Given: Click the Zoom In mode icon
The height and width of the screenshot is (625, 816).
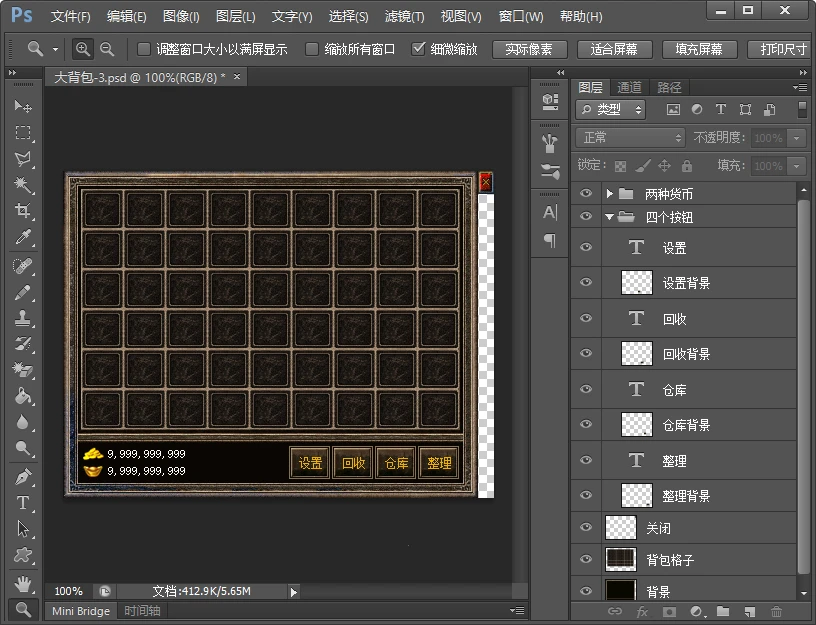Looking at the screenshot, I should click(x=83, y=49).
